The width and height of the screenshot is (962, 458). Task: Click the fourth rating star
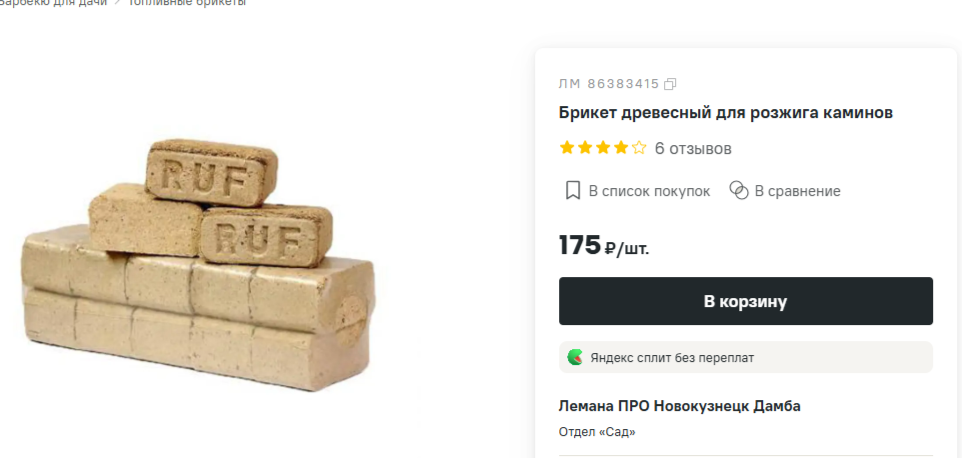click(621, 148)
